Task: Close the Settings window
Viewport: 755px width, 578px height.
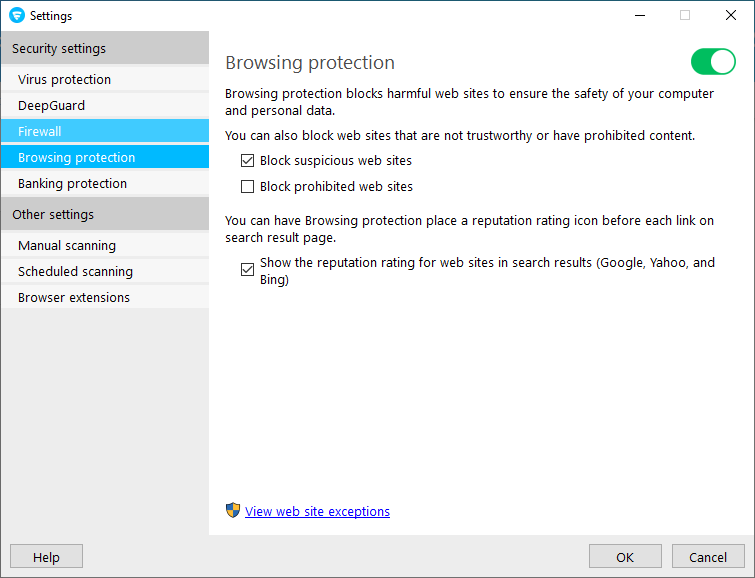Action: point(731,16)
